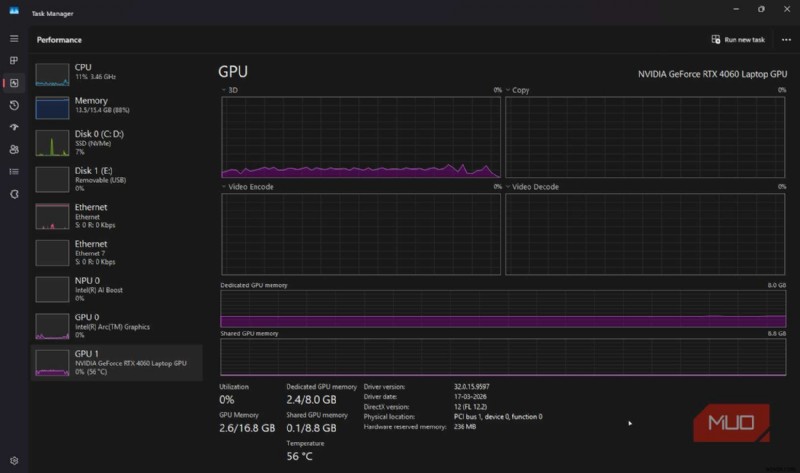Click the 2.6/16.8 GB GPU Memory value

point(247,428)
